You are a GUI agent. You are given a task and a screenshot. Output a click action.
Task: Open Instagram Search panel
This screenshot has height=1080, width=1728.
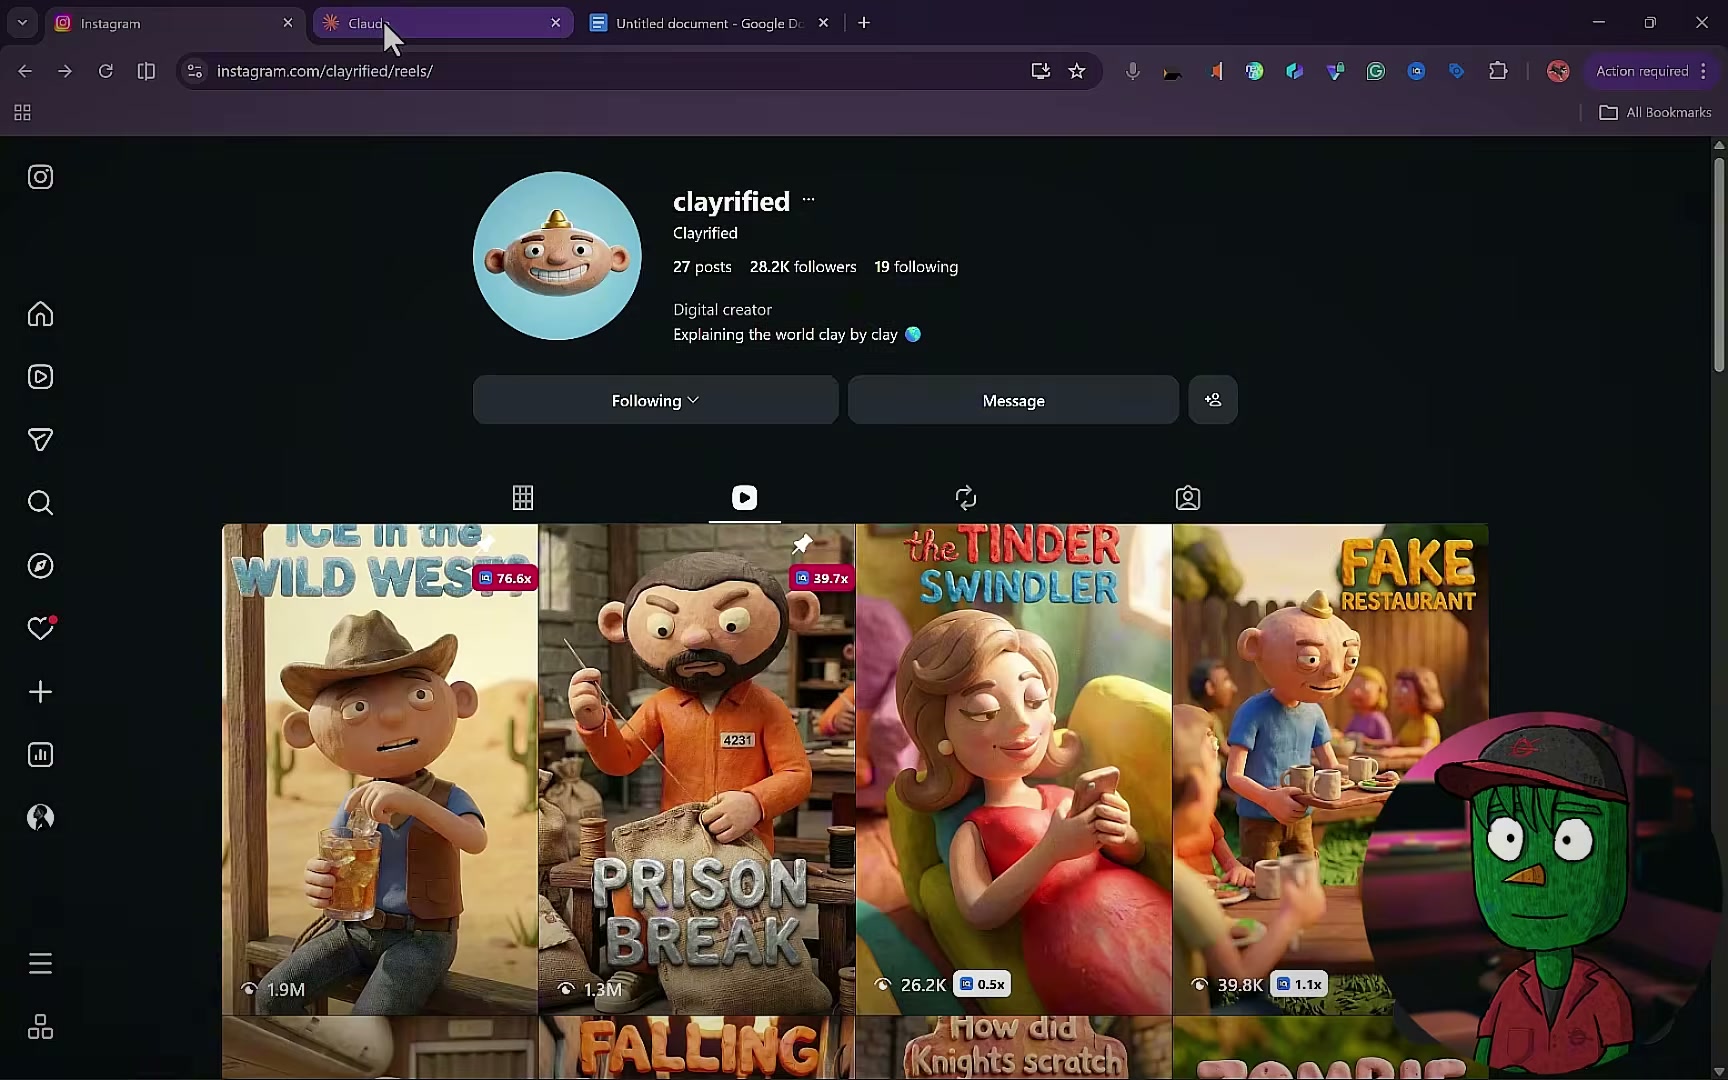(x=40, y=502)
